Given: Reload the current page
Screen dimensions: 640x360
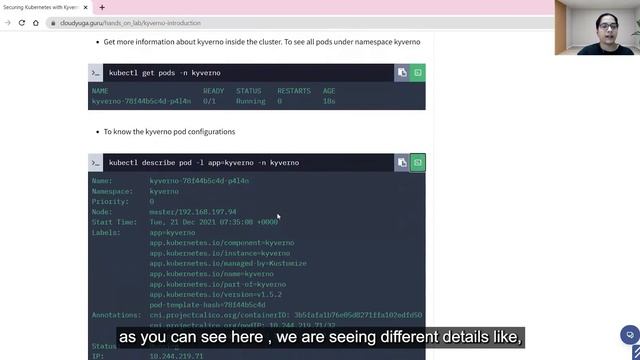Looking at the screenshot, I should pyautogui.click(x=22, y=23).
